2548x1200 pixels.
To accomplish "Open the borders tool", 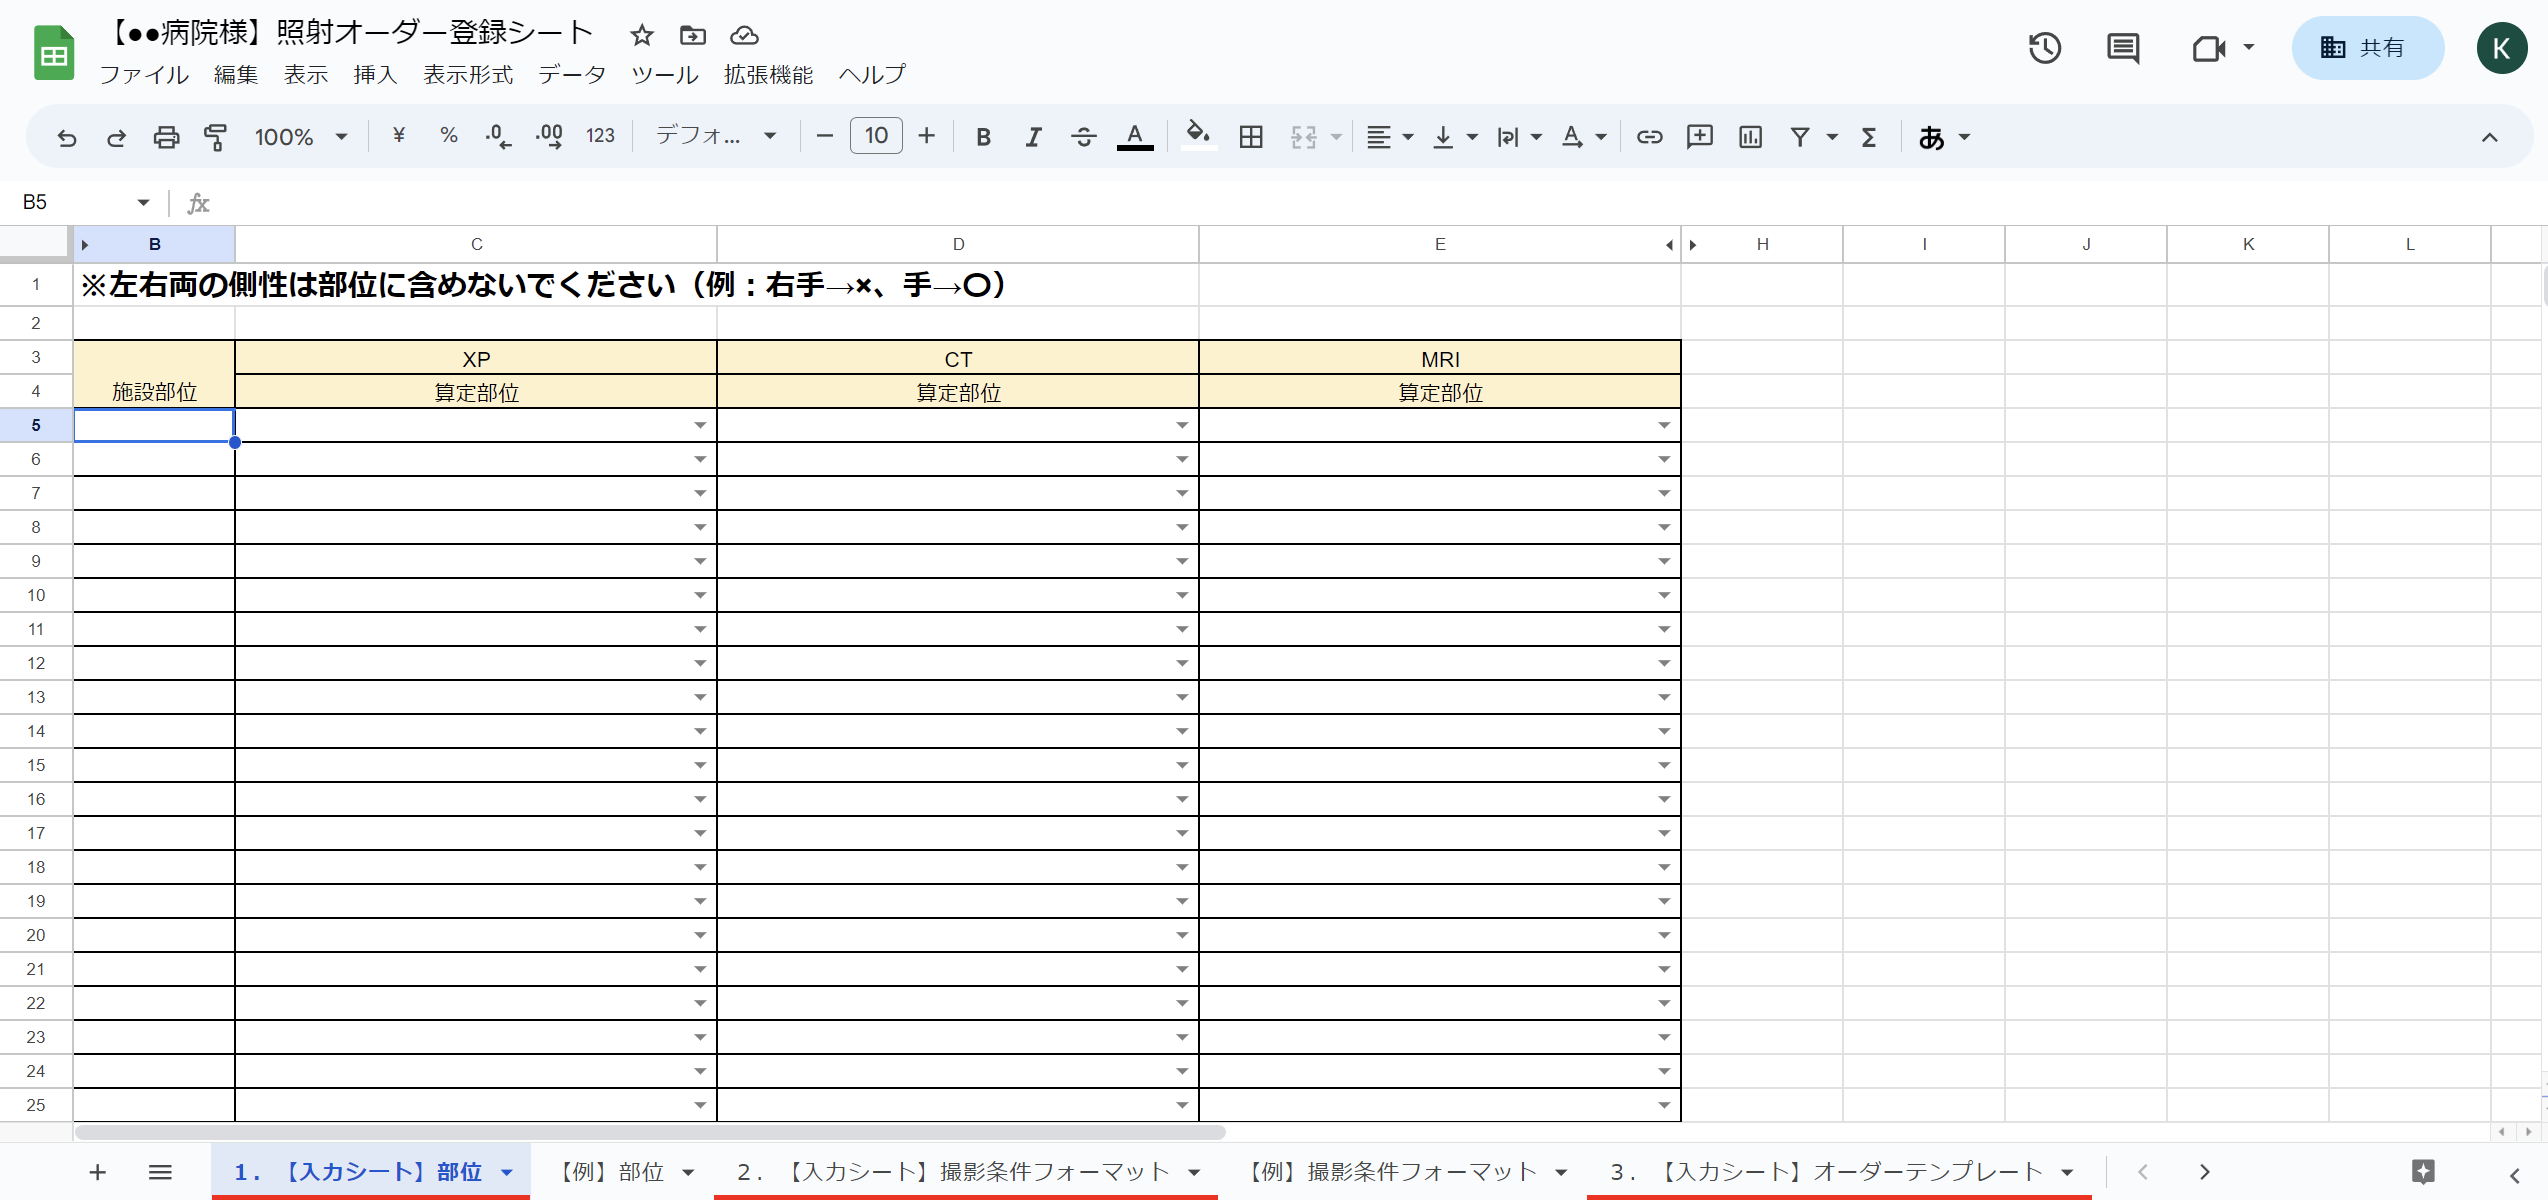I will pos(1250,137).
